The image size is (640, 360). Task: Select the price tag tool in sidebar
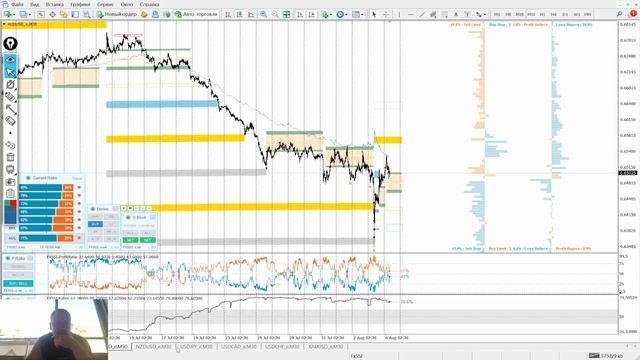click(x=10, y=97)
